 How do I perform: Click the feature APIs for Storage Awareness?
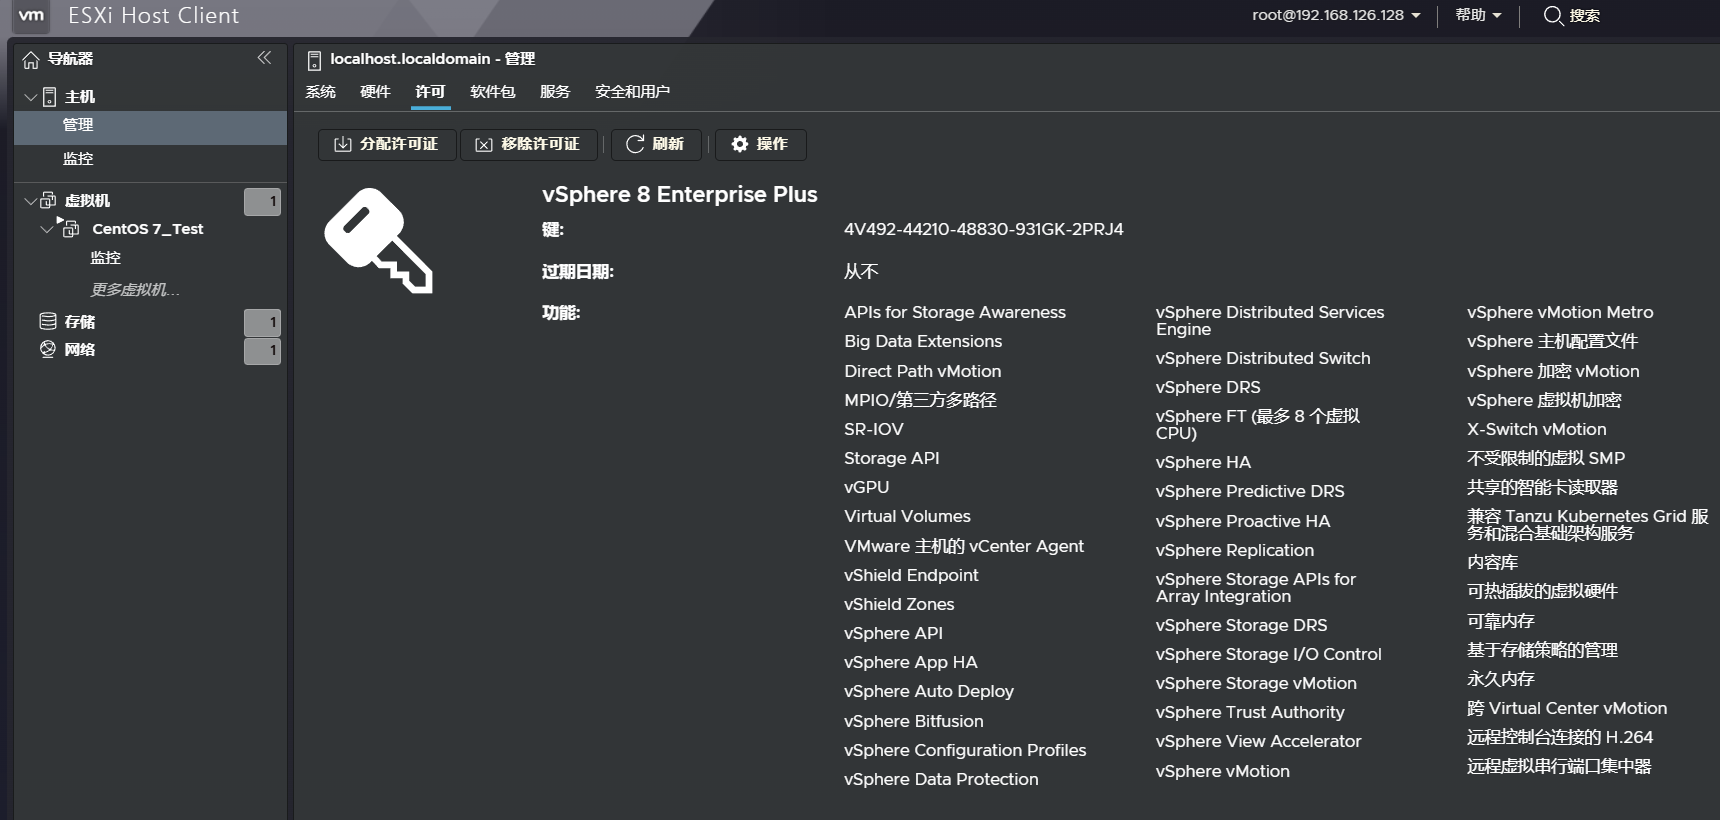click(955, 312)
